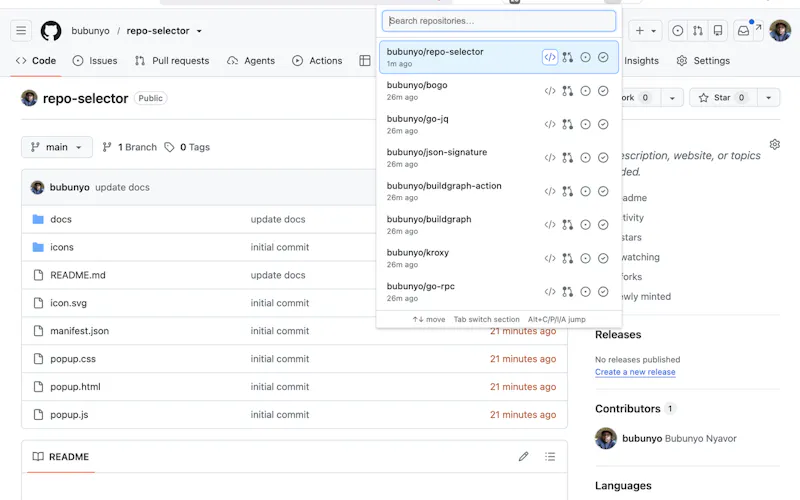Open issues icon for bubunyo/repo-selector
This screenshot has width=800, height=500.
coord(585,57)
